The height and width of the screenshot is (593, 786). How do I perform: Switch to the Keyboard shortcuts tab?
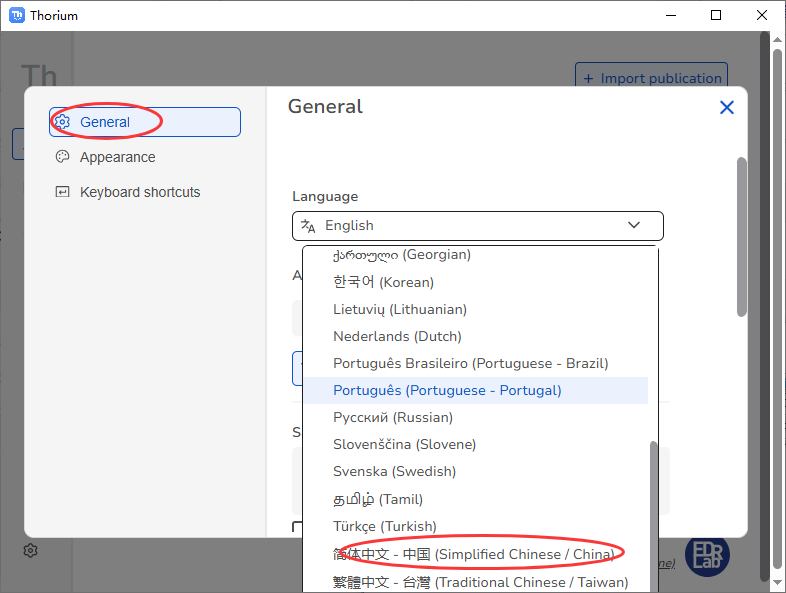point(140,192)
